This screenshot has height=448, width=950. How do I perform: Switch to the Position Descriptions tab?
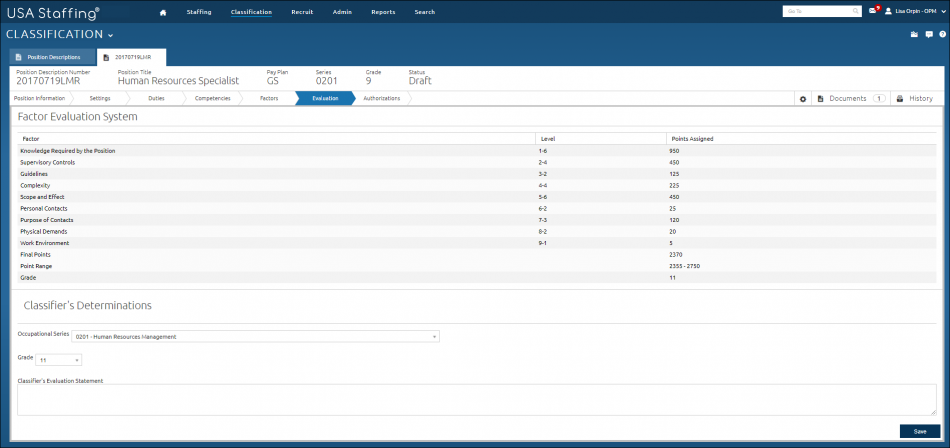[x=53, y=57]
